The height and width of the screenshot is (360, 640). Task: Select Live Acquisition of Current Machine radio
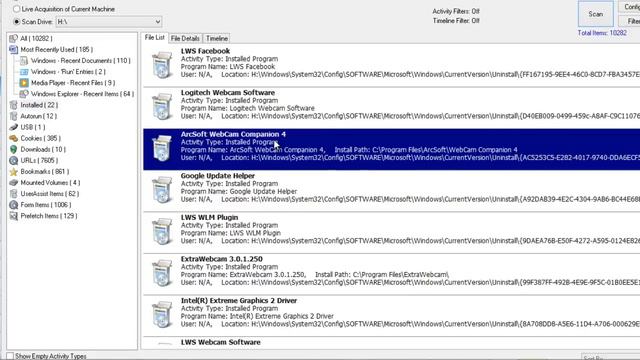(x=16, y=9)
